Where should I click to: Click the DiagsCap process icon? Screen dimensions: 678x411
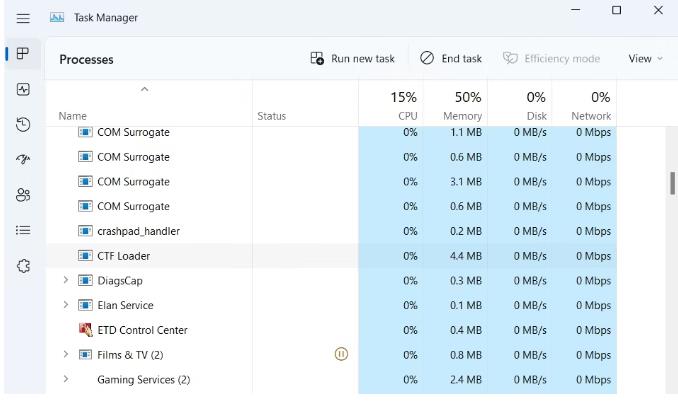85,280
